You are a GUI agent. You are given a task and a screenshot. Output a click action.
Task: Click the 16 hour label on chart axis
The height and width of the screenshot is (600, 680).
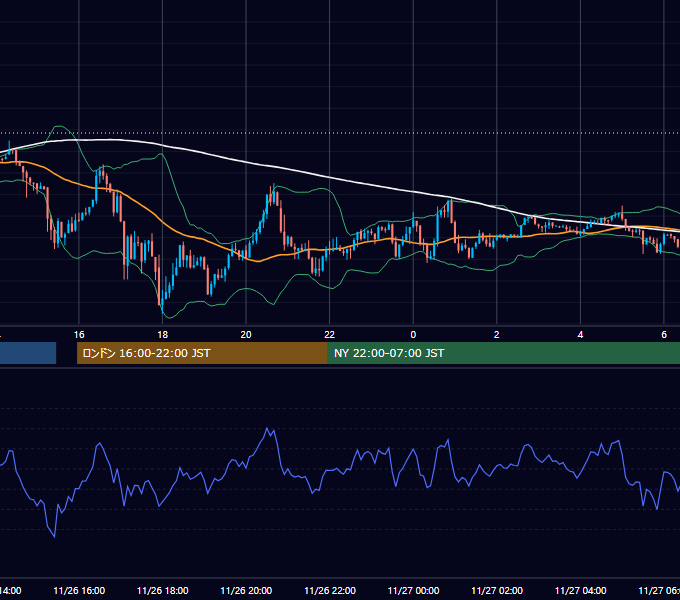pos(79,335)
